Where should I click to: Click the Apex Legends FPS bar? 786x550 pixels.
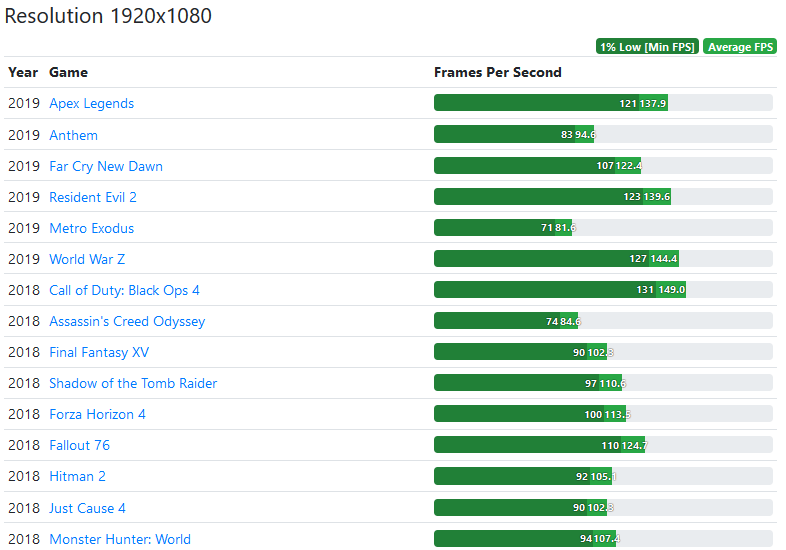click(603, 103)
